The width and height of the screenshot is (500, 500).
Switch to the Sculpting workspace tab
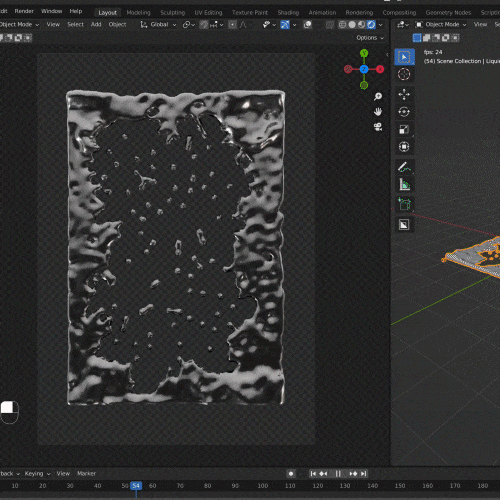(172, 13)
